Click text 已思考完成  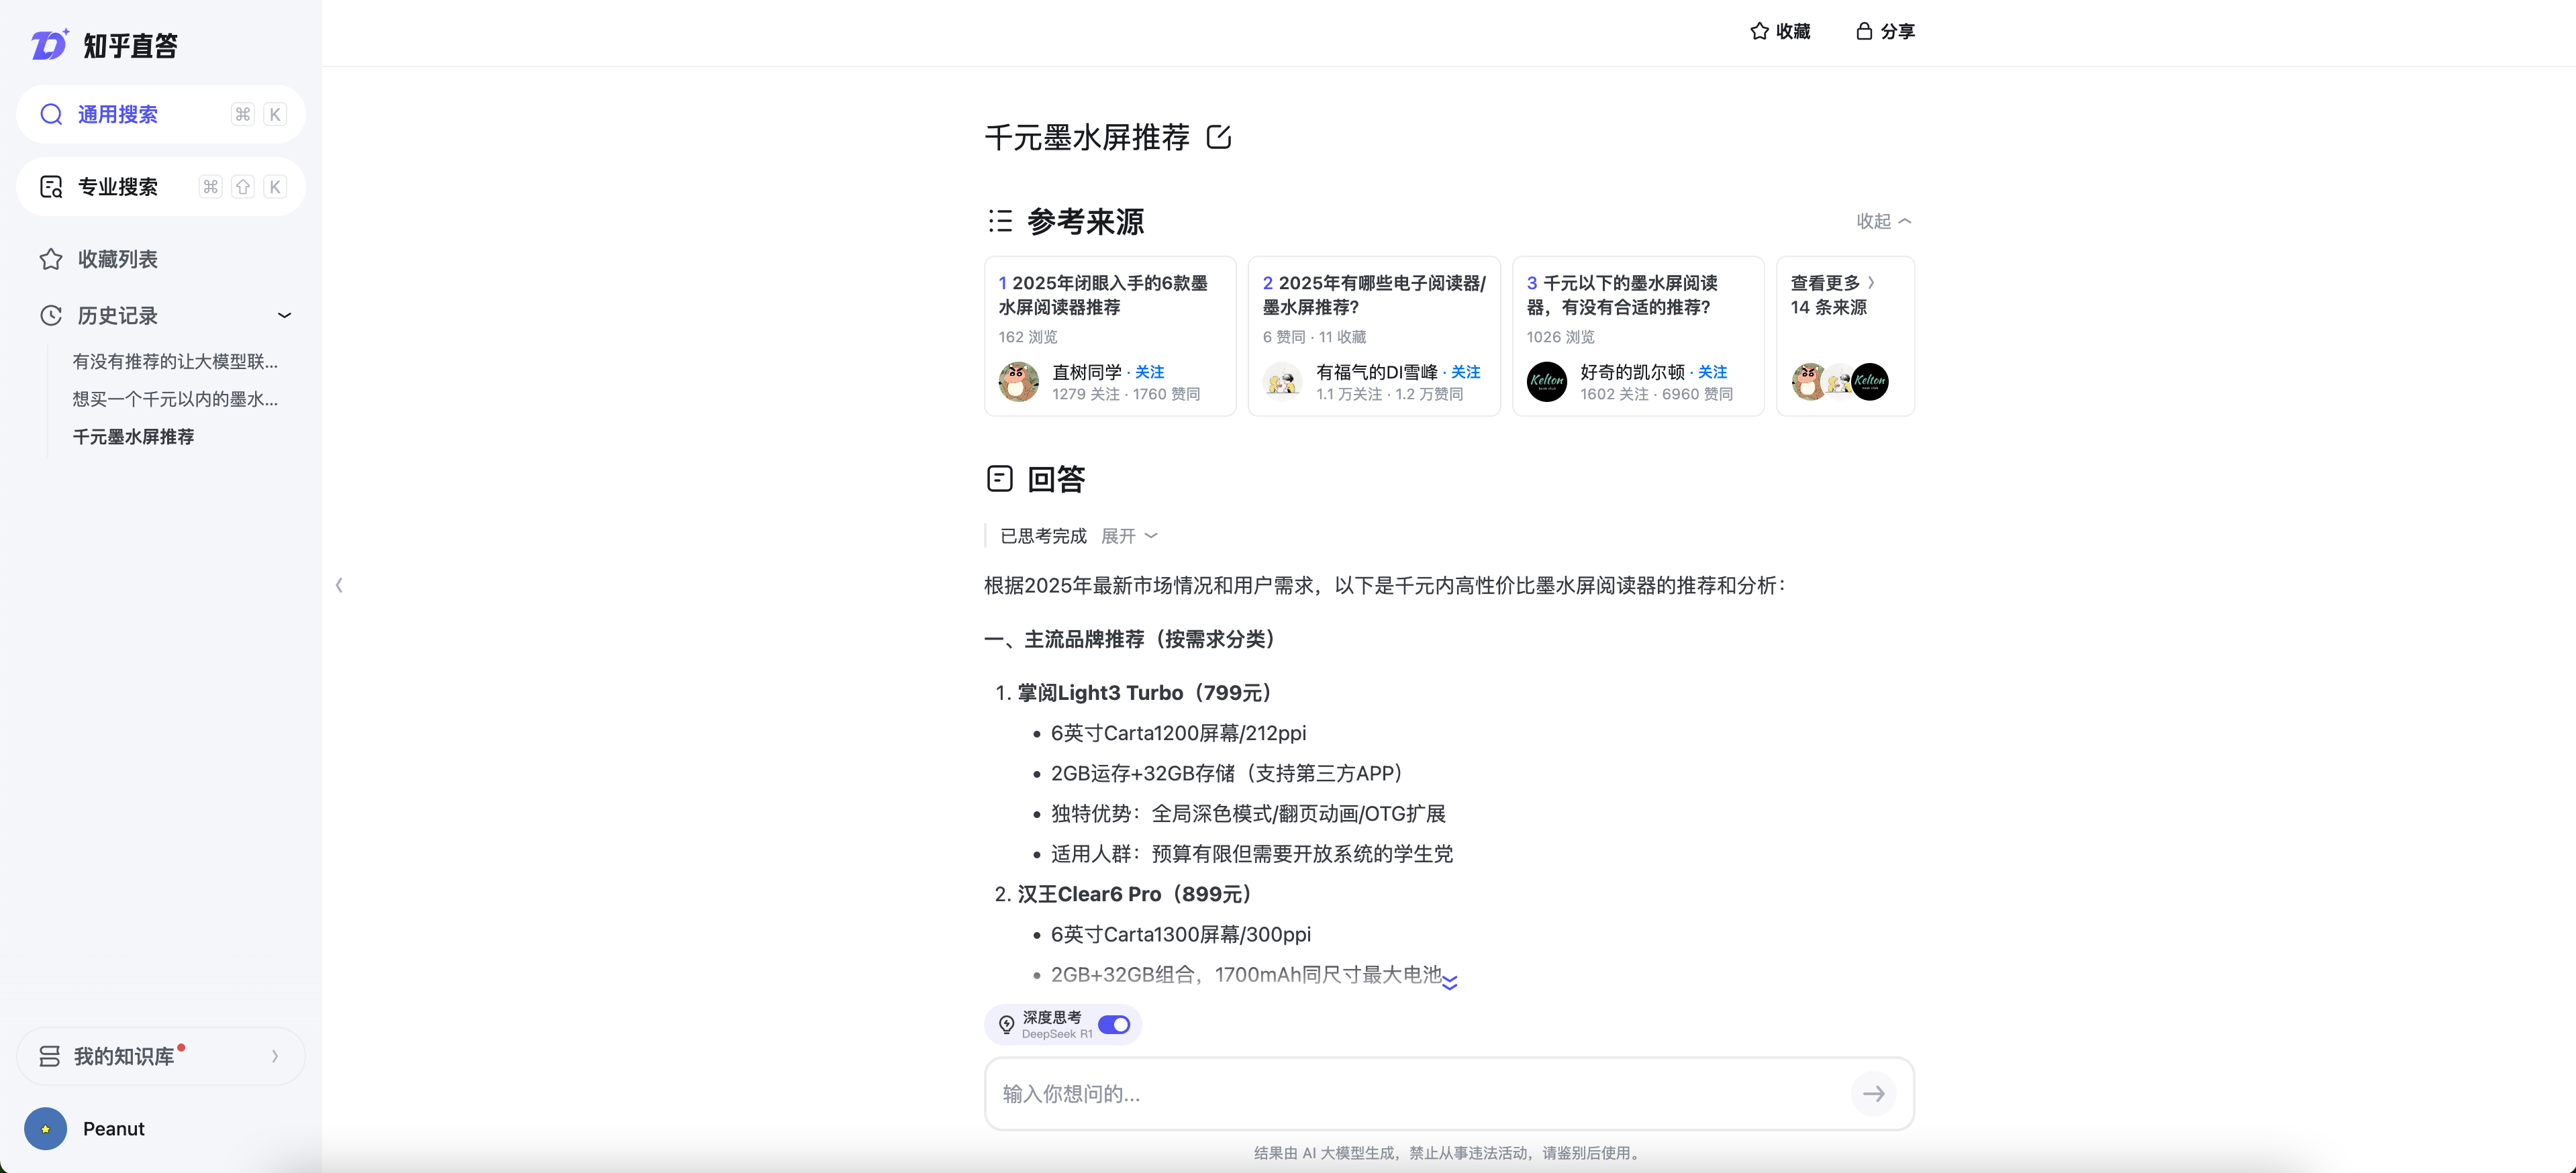[x=1043, y=536]
